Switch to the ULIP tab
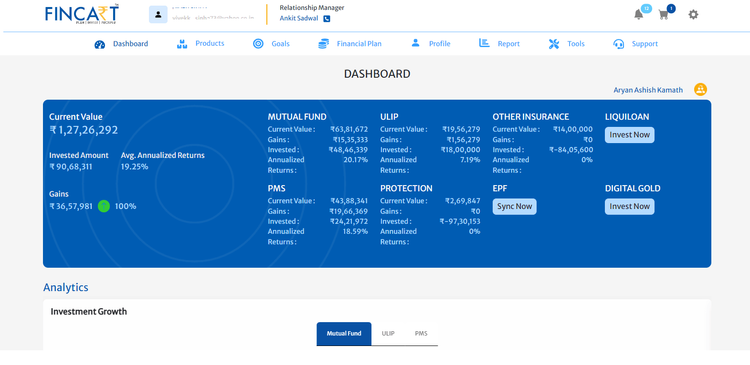Viewport: 750px width, 365px height. 388,333
